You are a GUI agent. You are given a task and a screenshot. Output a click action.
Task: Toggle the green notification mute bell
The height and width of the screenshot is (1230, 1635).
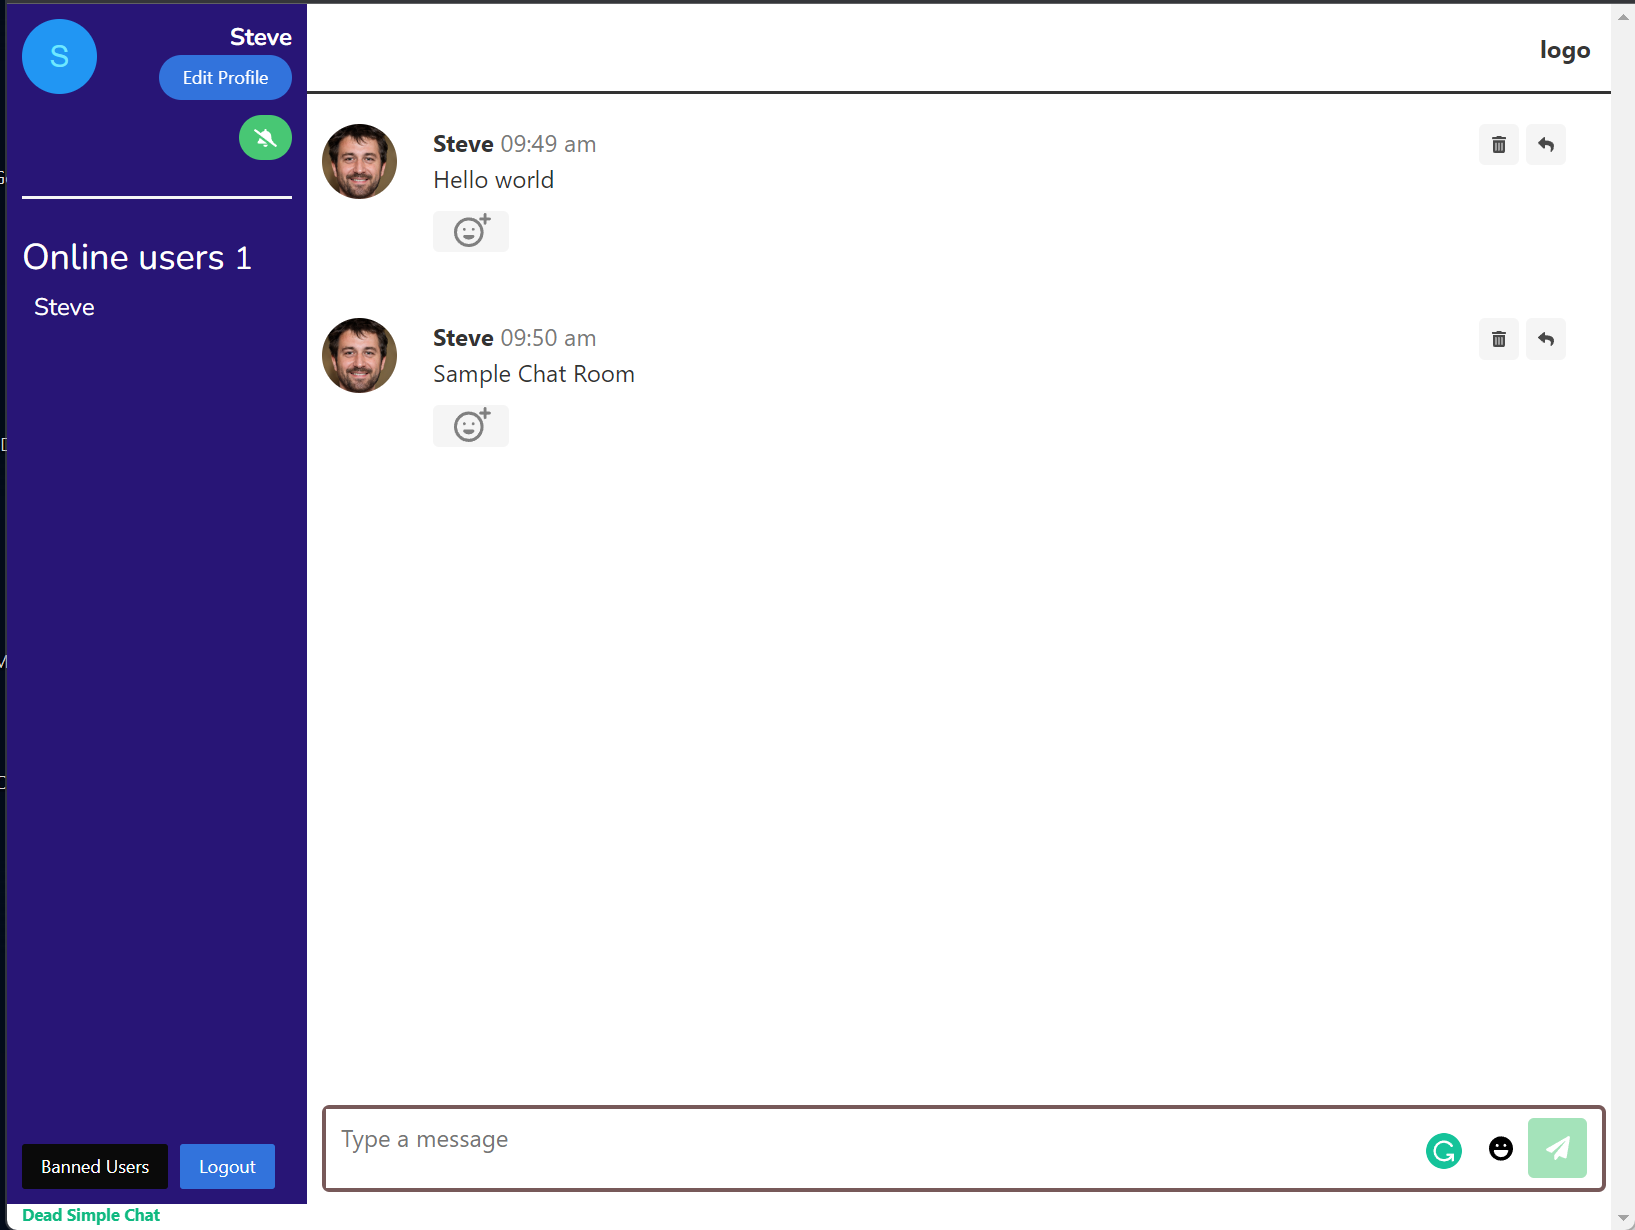[265, 138]
